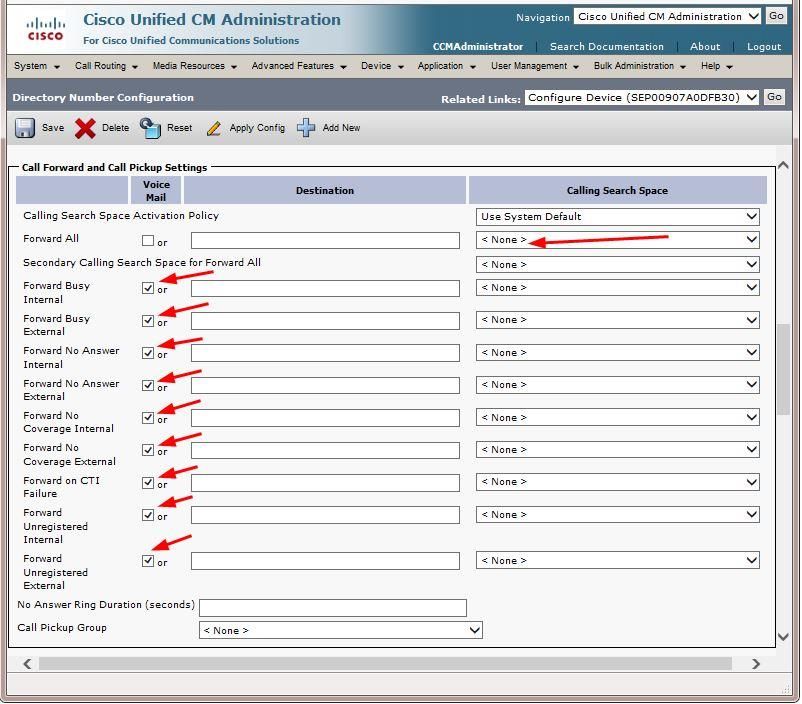This screenshot has height=704, width=802.
Task: Click the Navigation Go button
Action: click(776, 16)
